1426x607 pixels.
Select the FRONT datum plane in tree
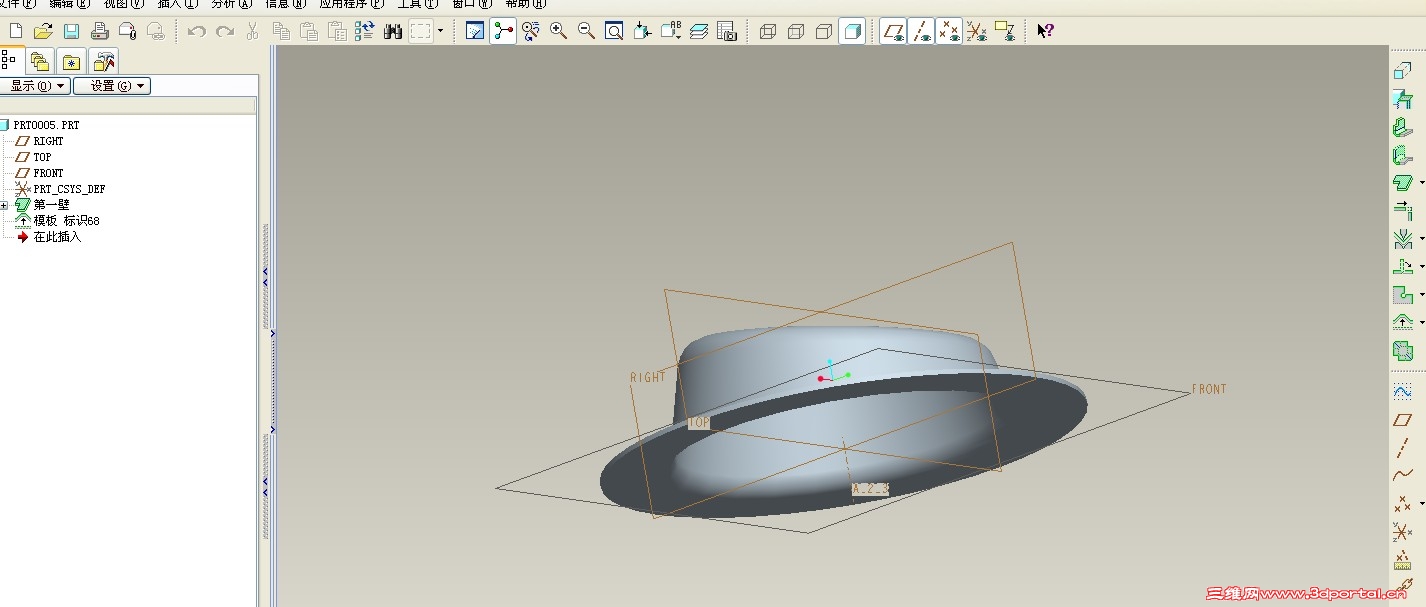(48, 173)
